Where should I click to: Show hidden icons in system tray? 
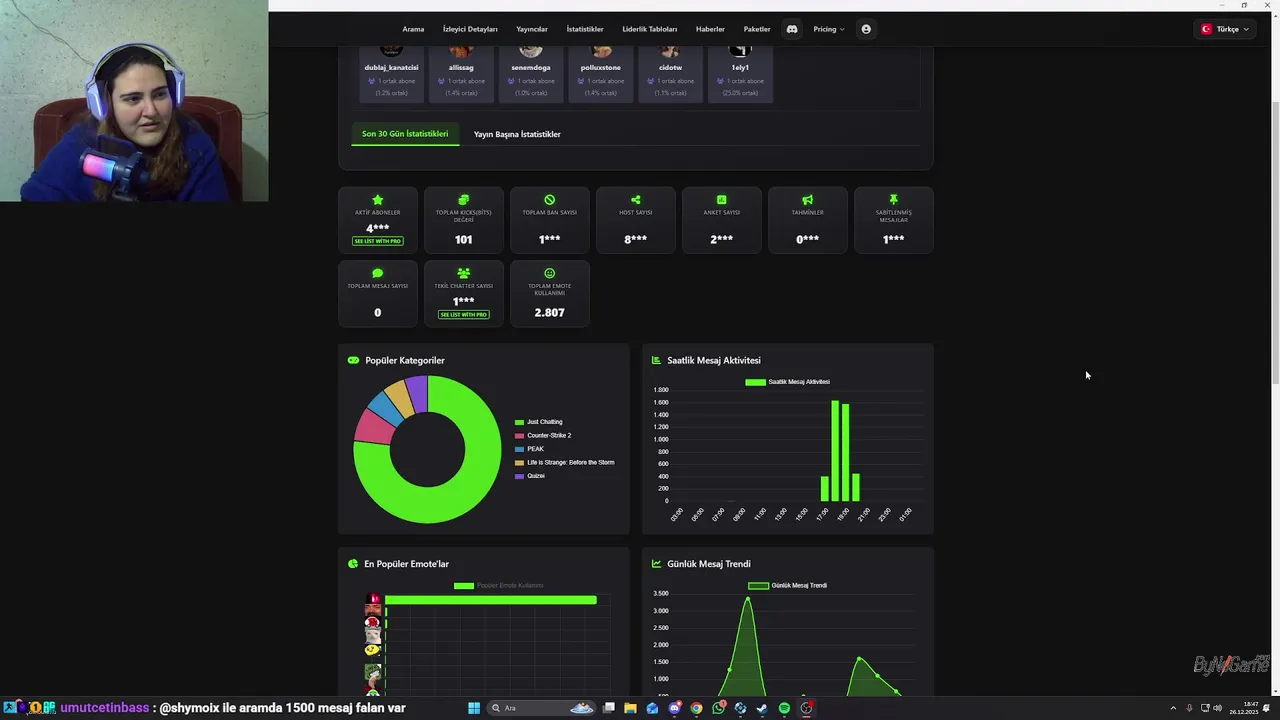[1173, 708]
